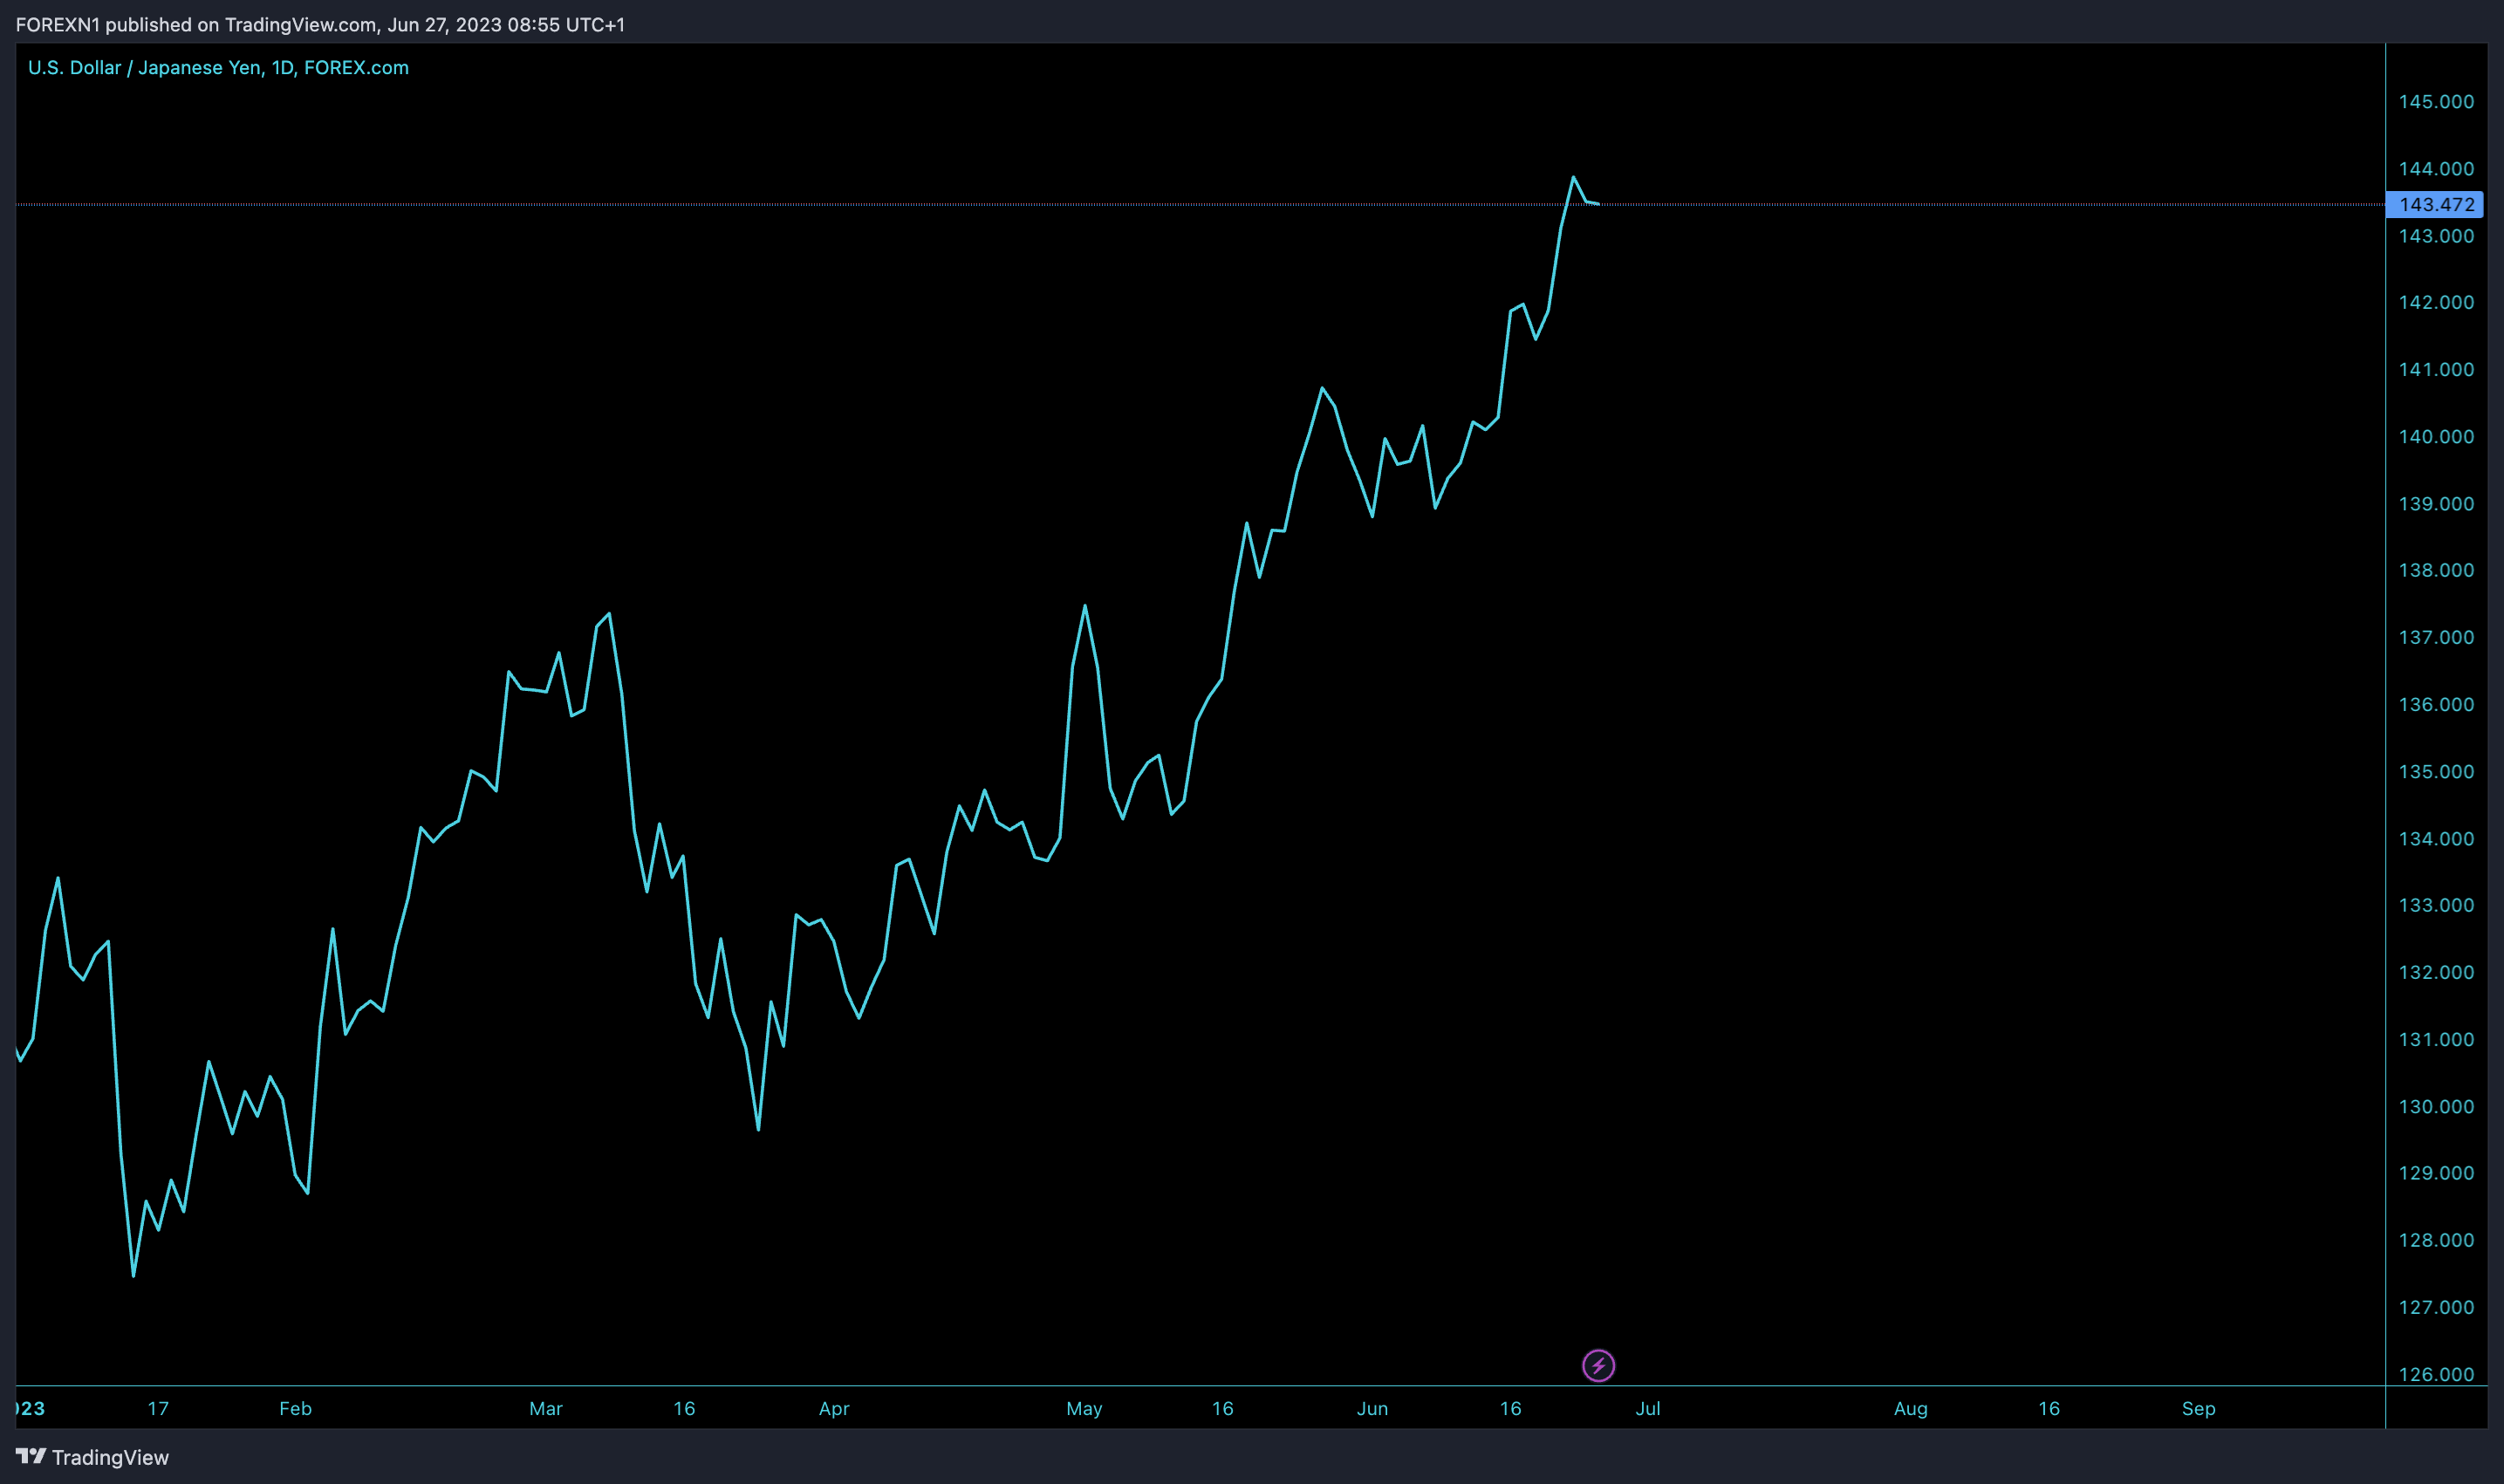
Task: Click the chart line low in mid-January
Action: [x=134, y=1275]
